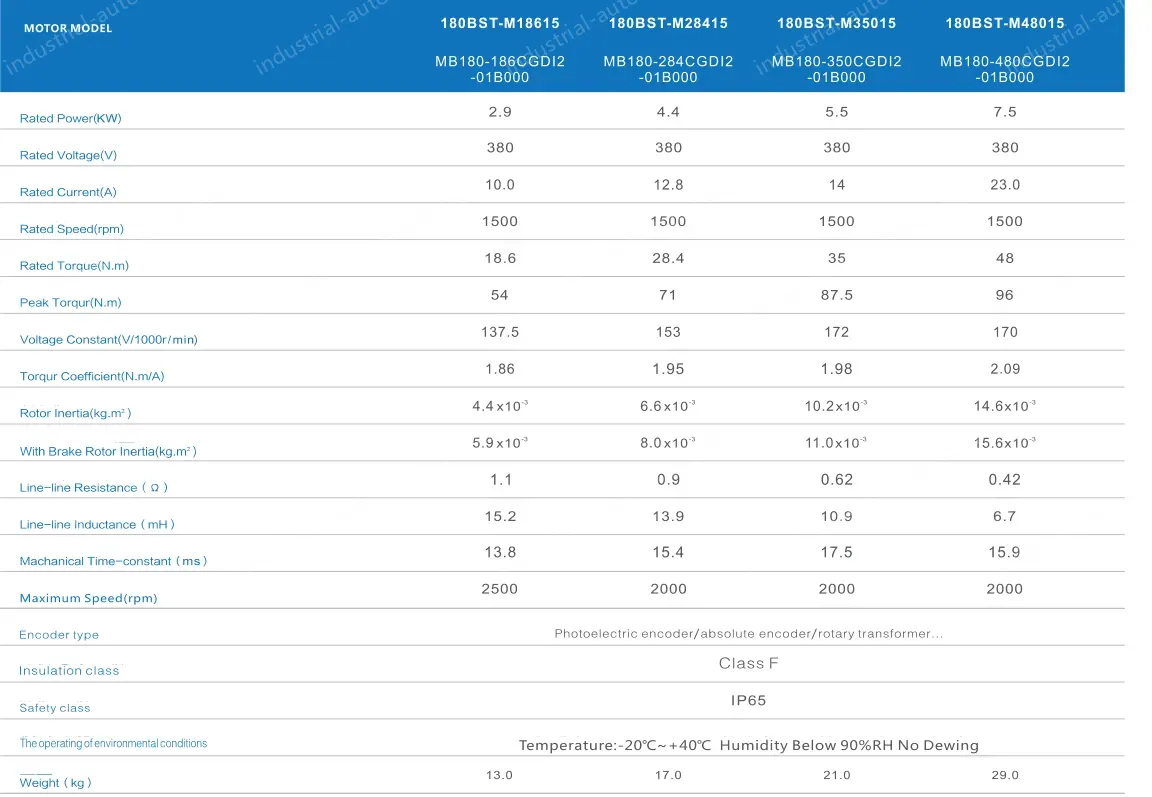Select the 180BST-M48015 model header
Image resolution: width=1152 pixels, height=797 pixels.
(1005, 23)
